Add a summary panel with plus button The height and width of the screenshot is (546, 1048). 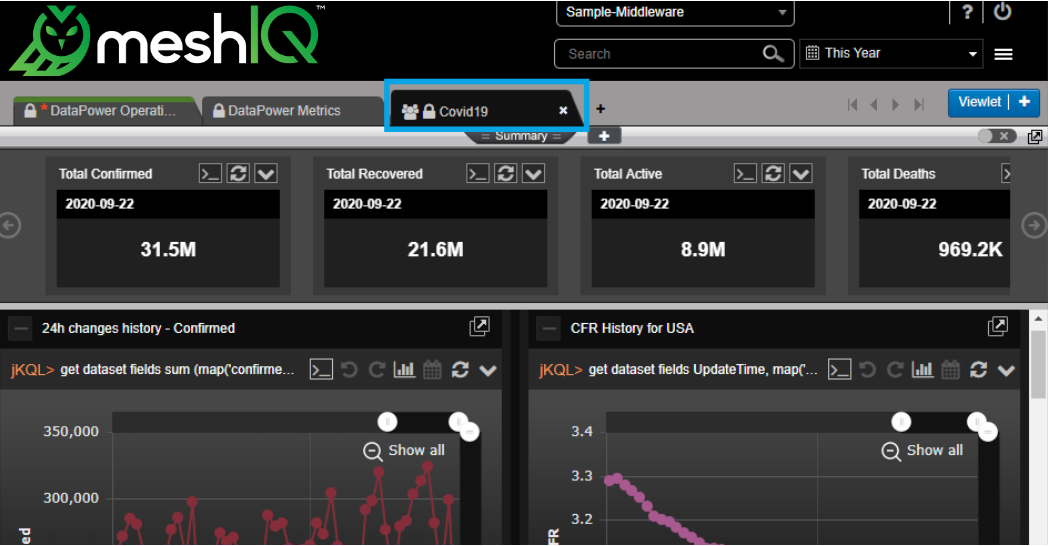tap(604, 136)
